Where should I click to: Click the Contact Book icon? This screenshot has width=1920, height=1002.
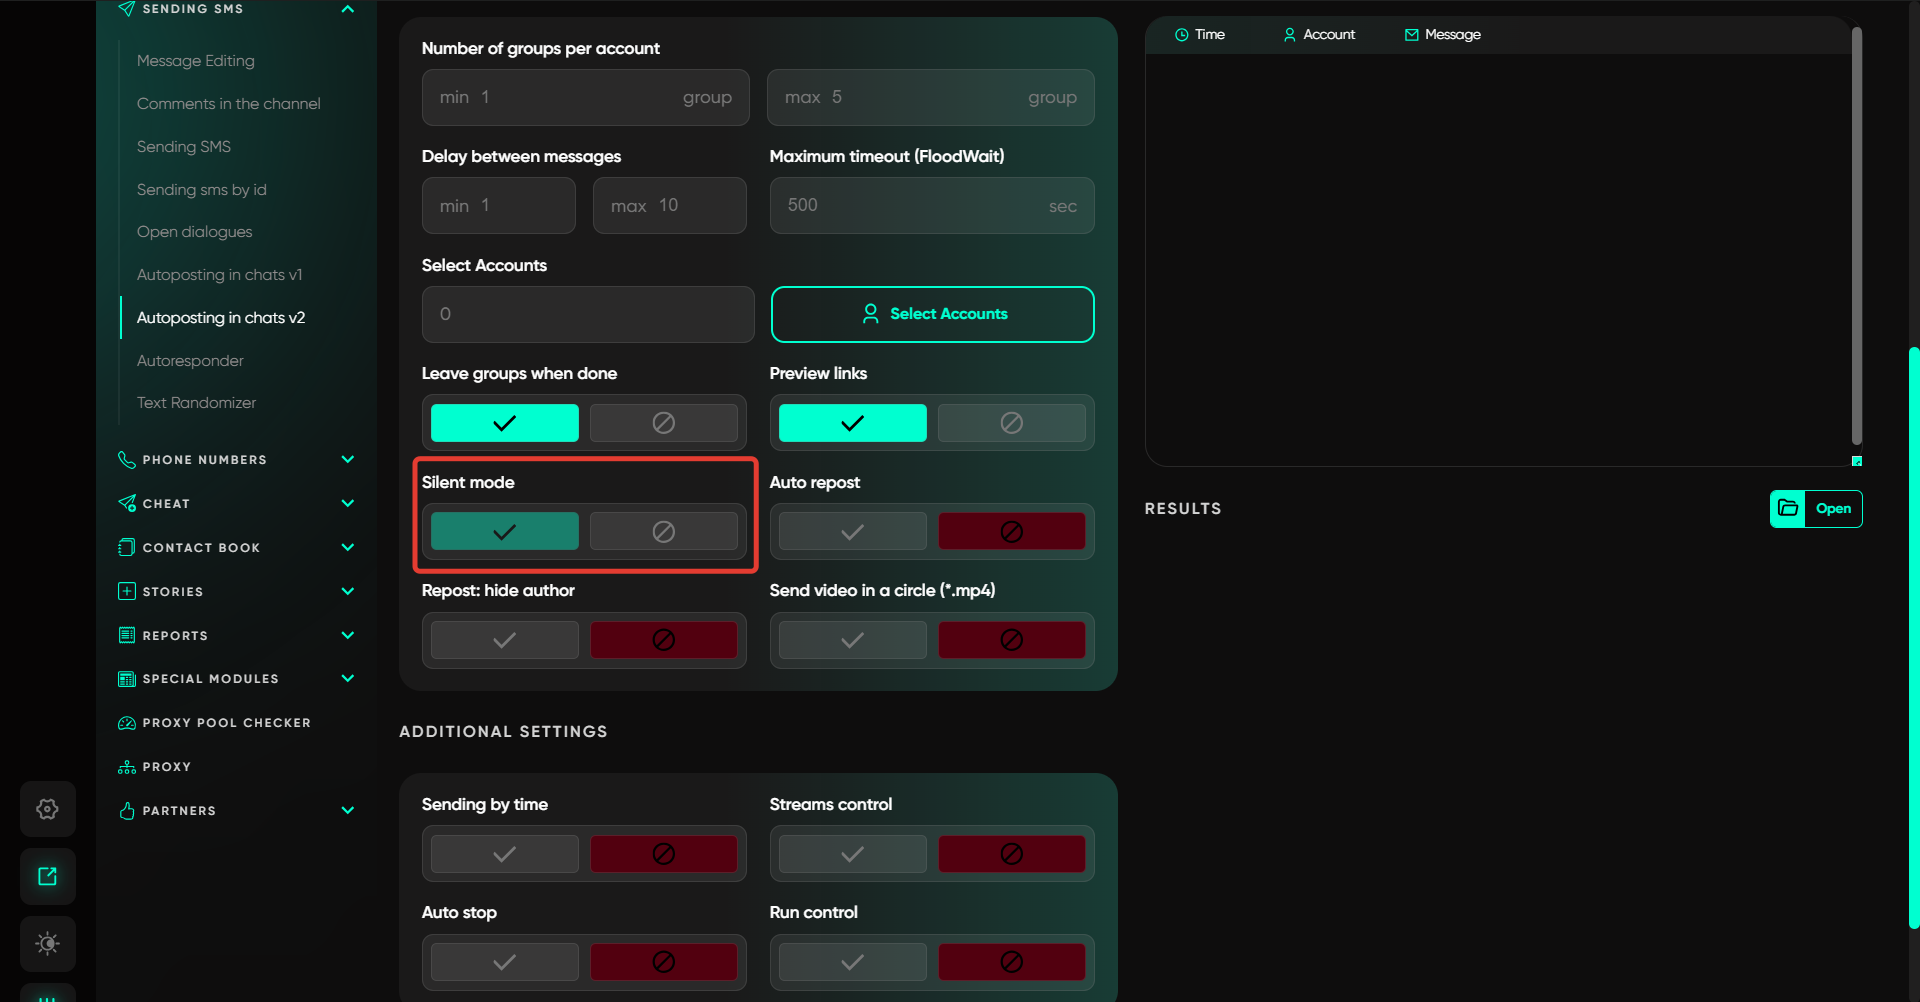pyautogui.click(x=127, y=547)
